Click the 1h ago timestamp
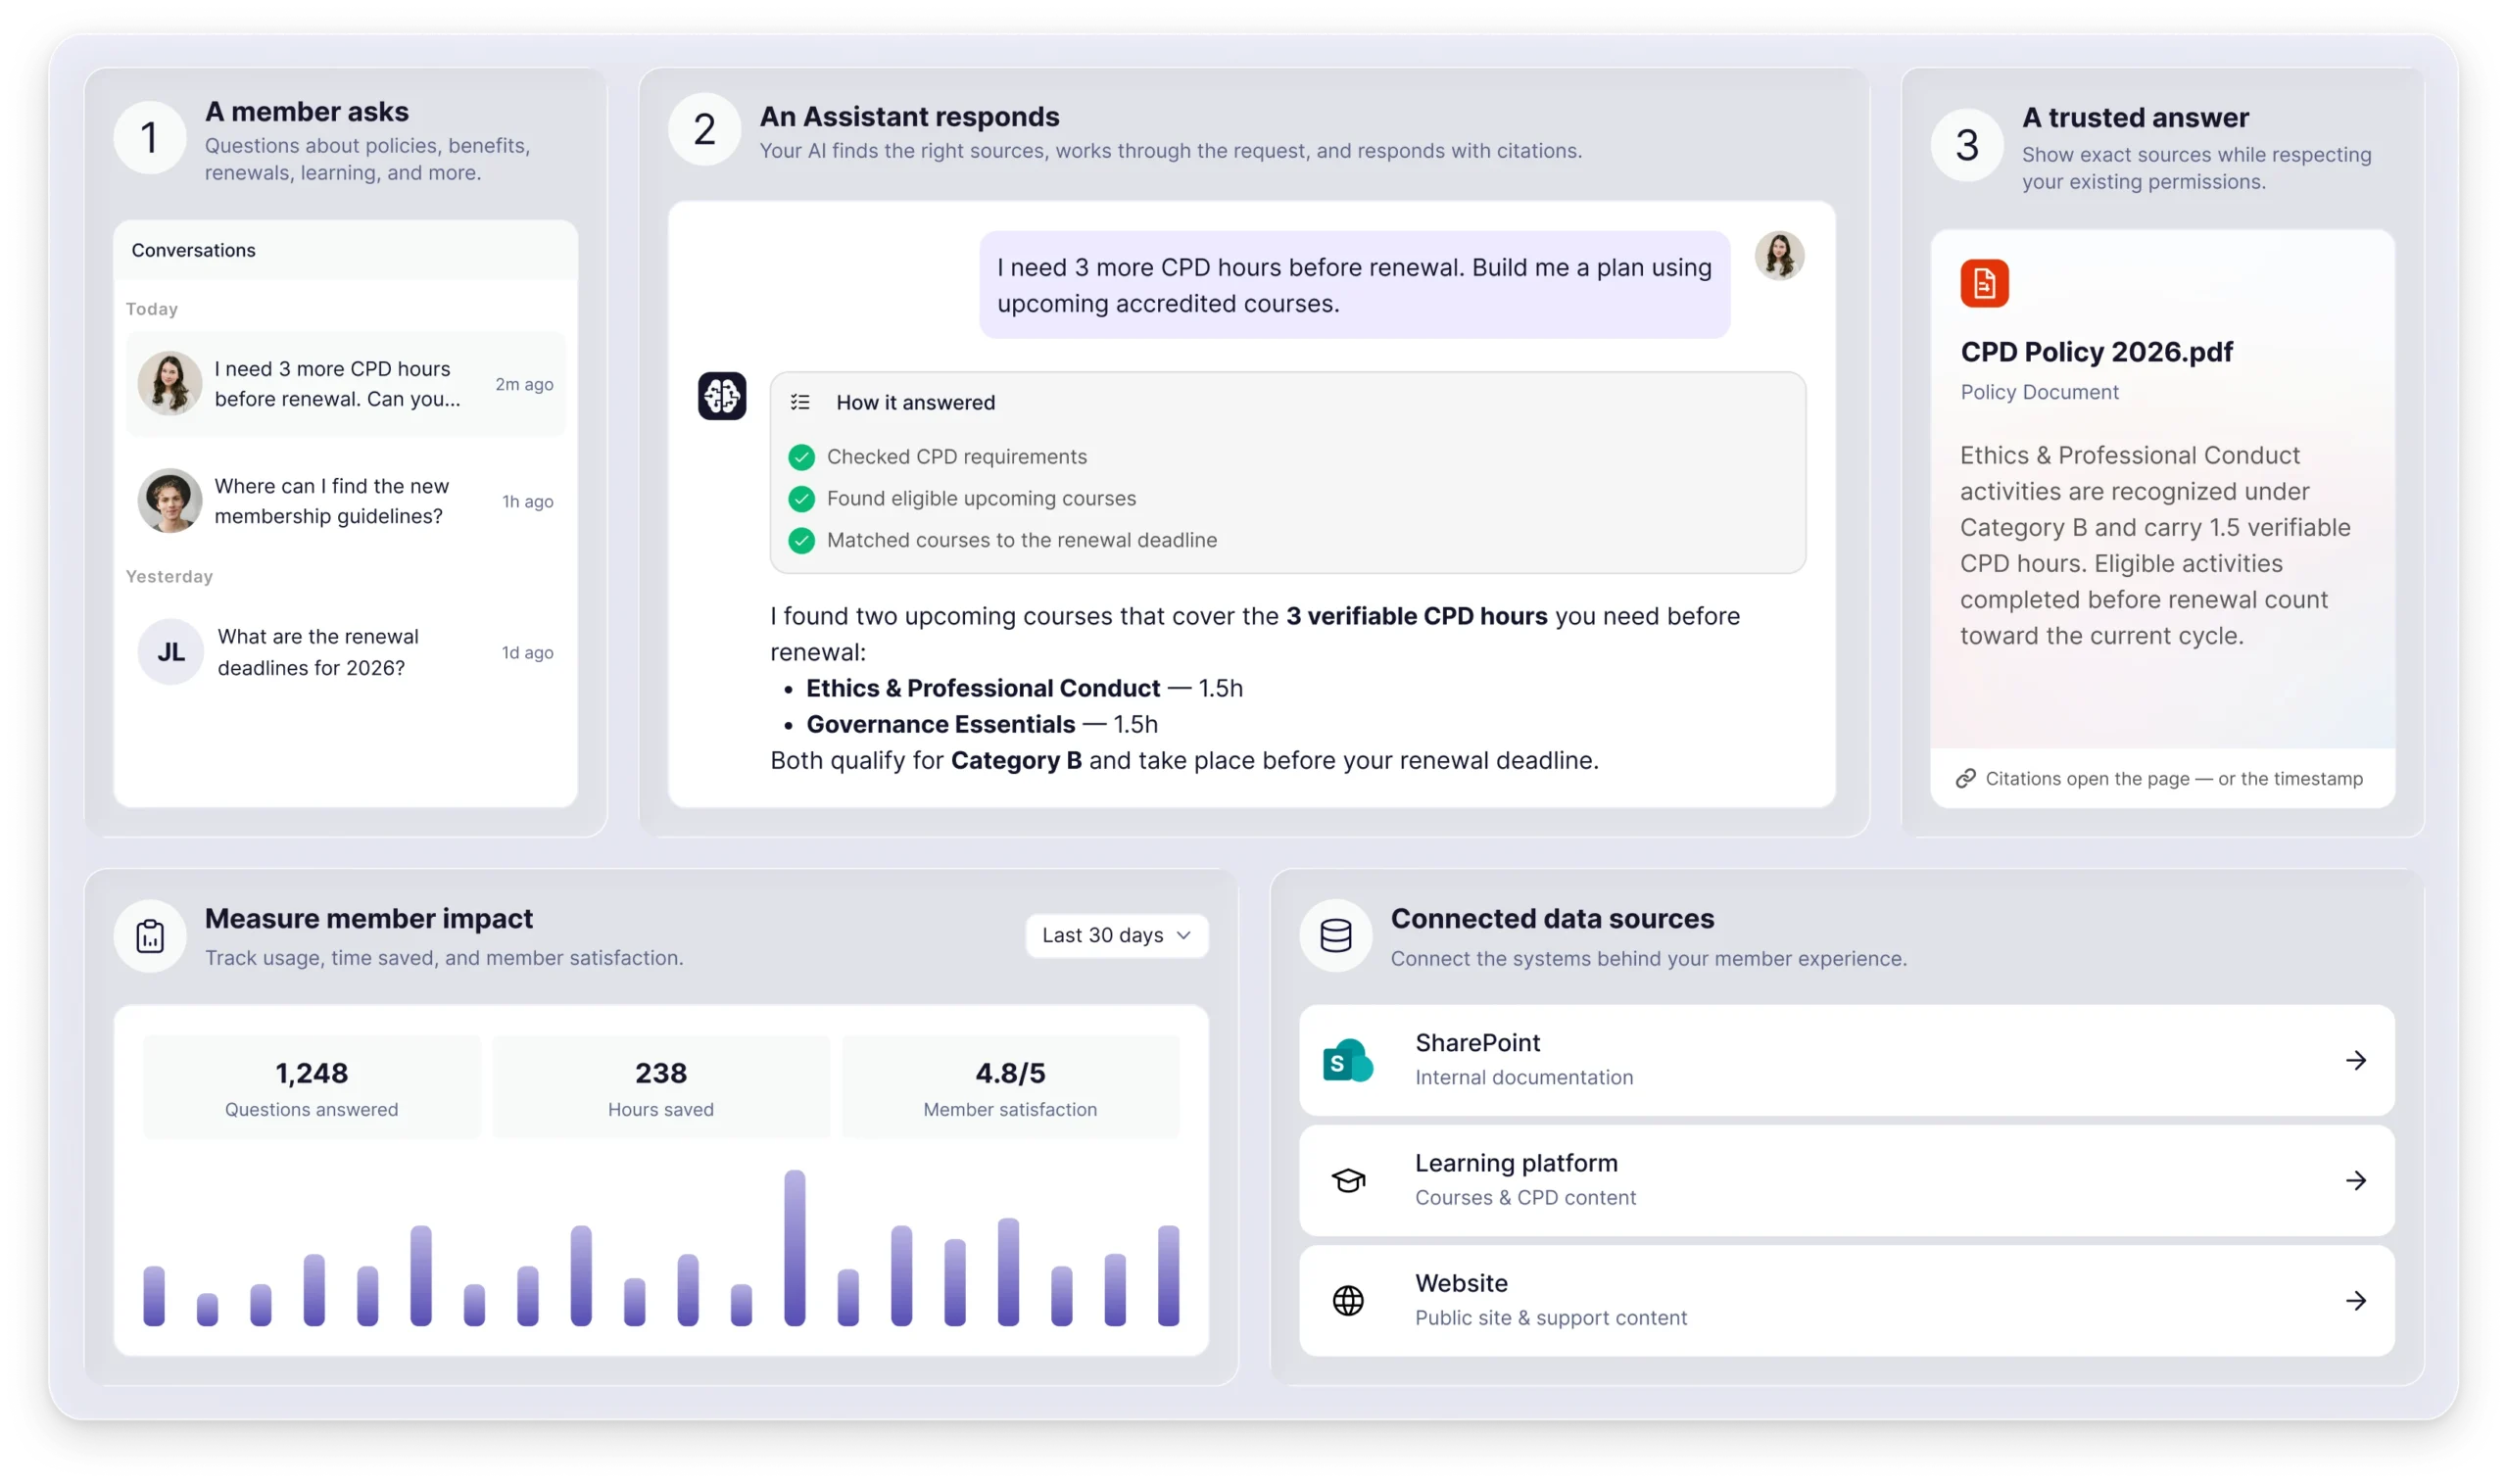 [x=527, y=501]
